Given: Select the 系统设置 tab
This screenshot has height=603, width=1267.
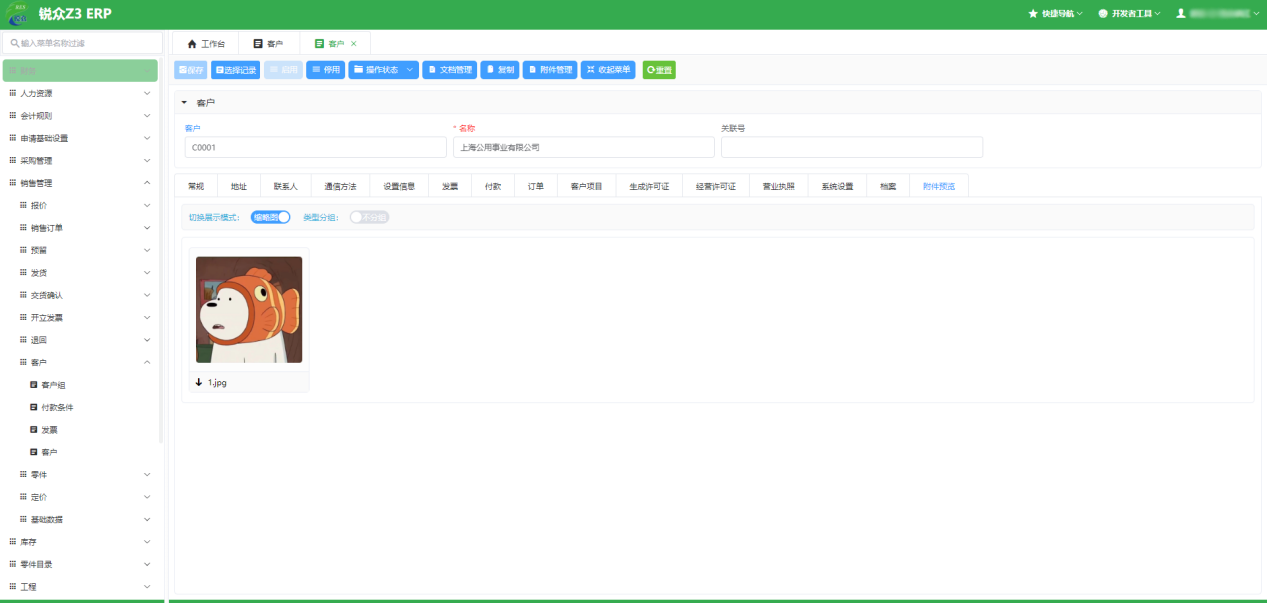Looking at the screenshot, I should click(x=838, y=187).
